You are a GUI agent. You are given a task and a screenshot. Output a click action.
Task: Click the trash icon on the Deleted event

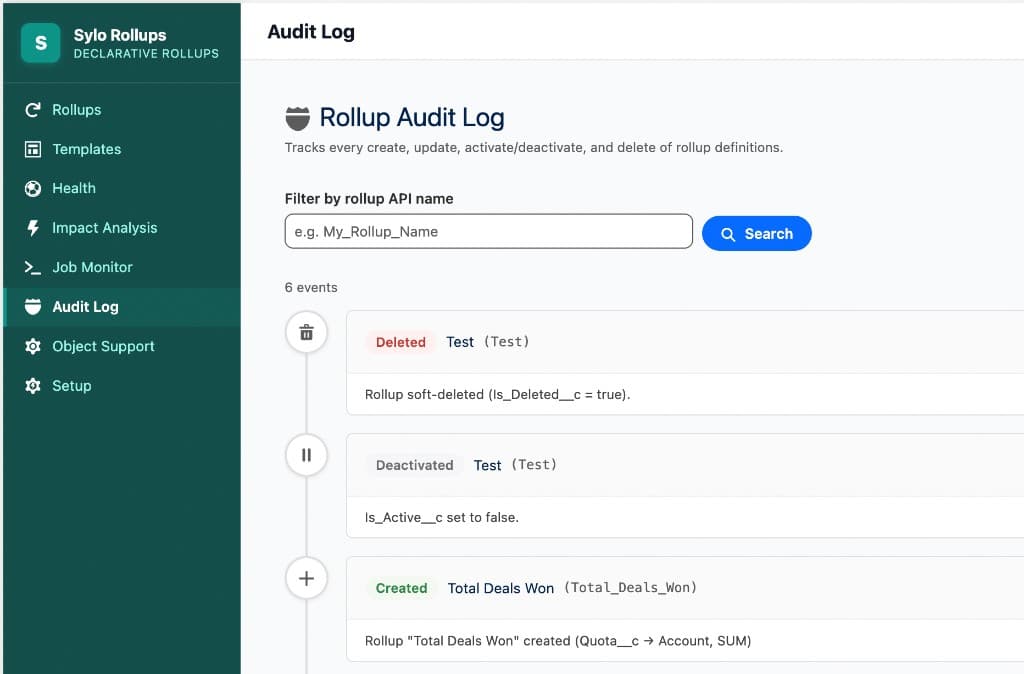306,332
